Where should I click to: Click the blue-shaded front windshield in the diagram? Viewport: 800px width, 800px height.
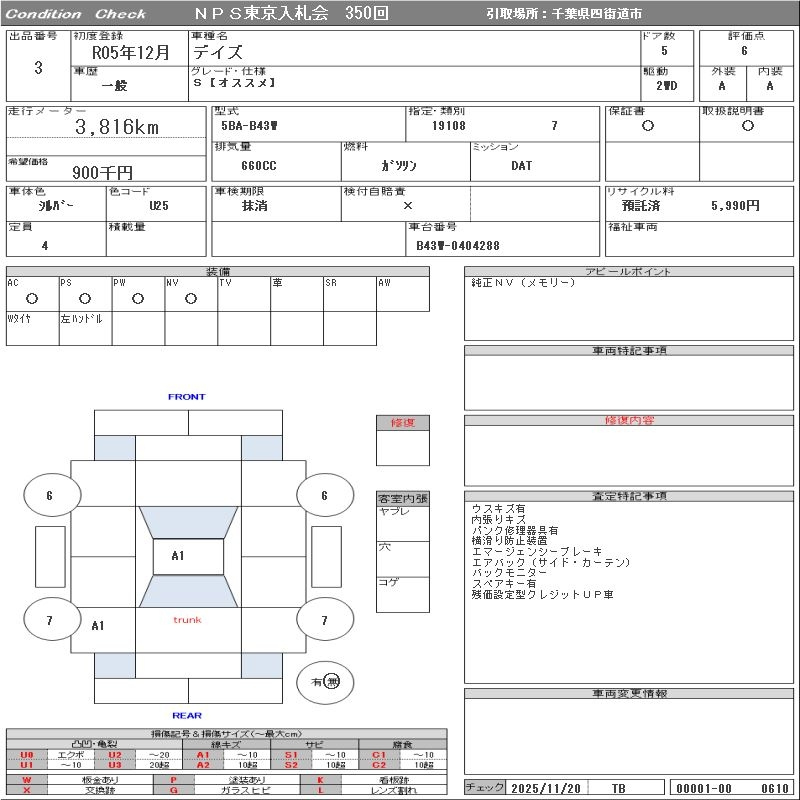(x=187, y=521)
